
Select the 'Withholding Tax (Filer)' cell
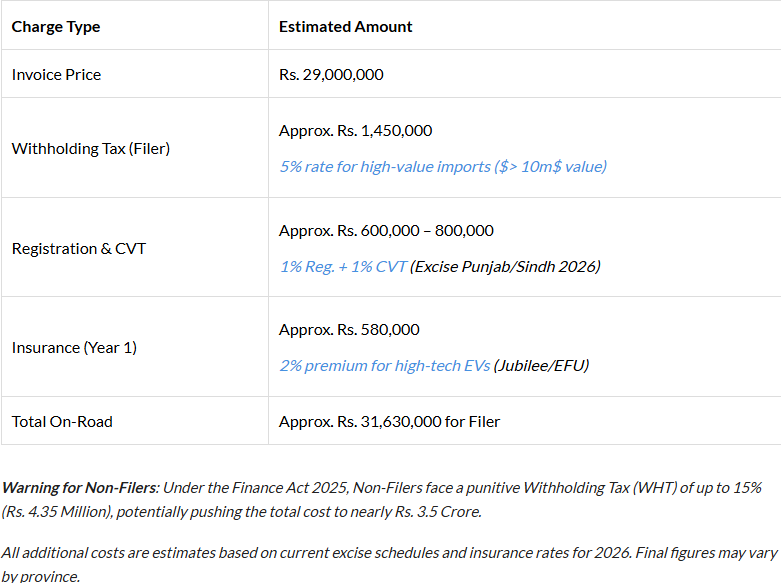coord(91,148)
